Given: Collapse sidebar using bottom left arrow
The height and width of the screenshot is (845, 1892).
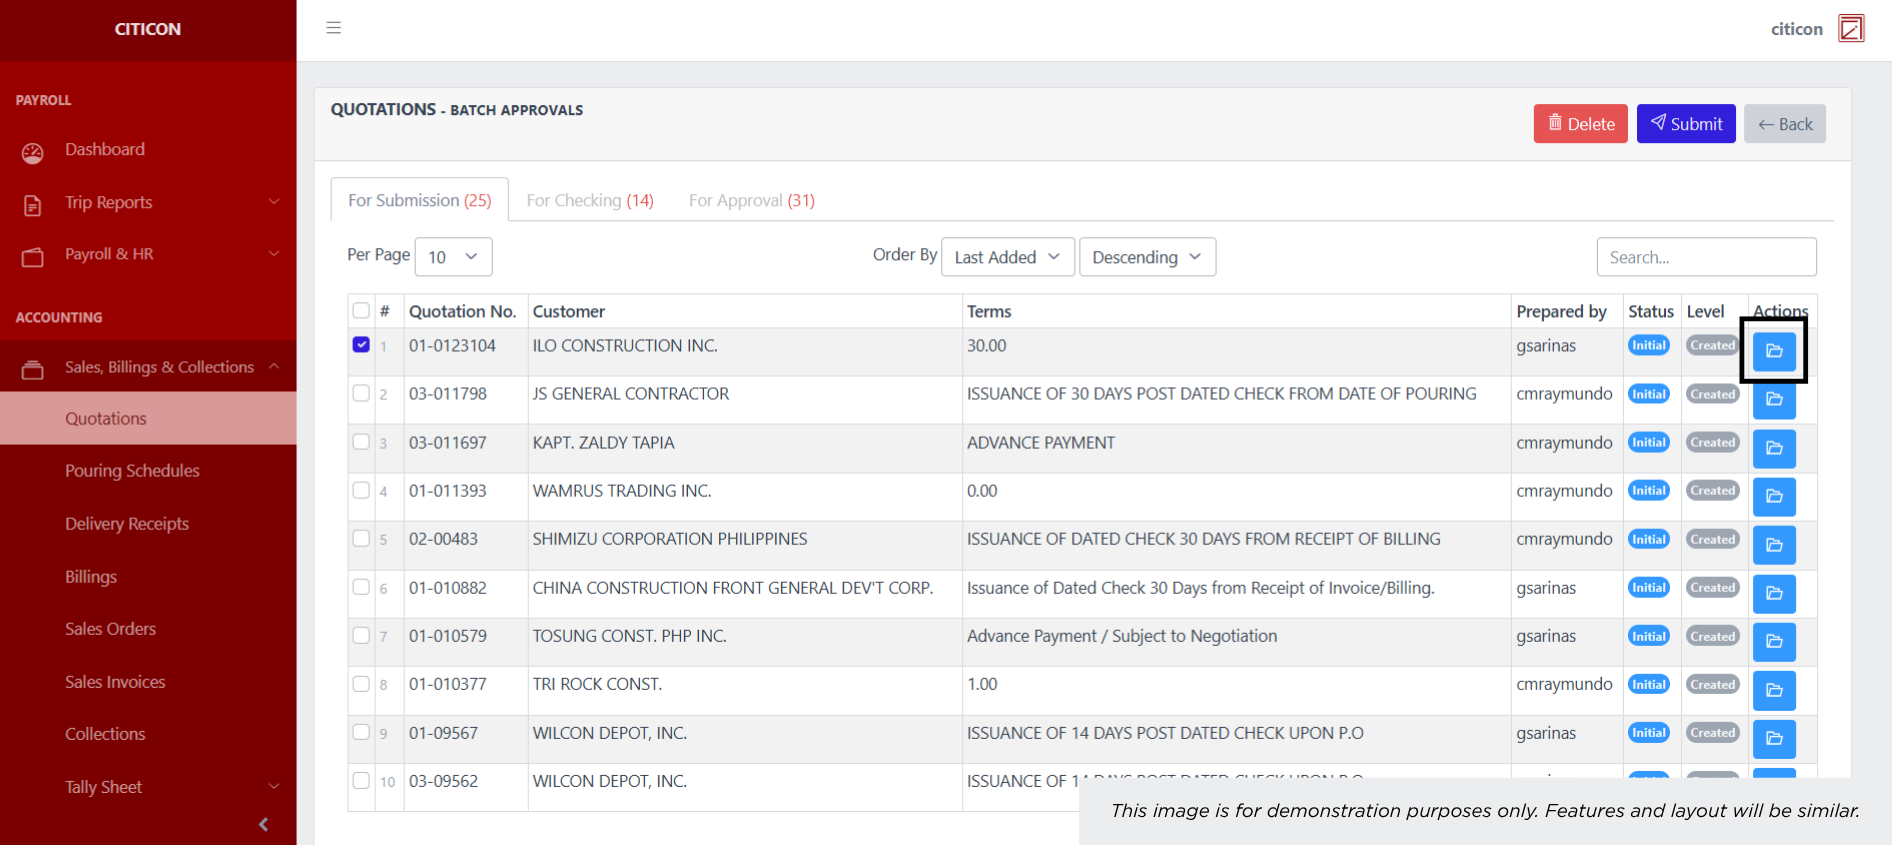Looking at the screenshot, I should coord(264,824).
